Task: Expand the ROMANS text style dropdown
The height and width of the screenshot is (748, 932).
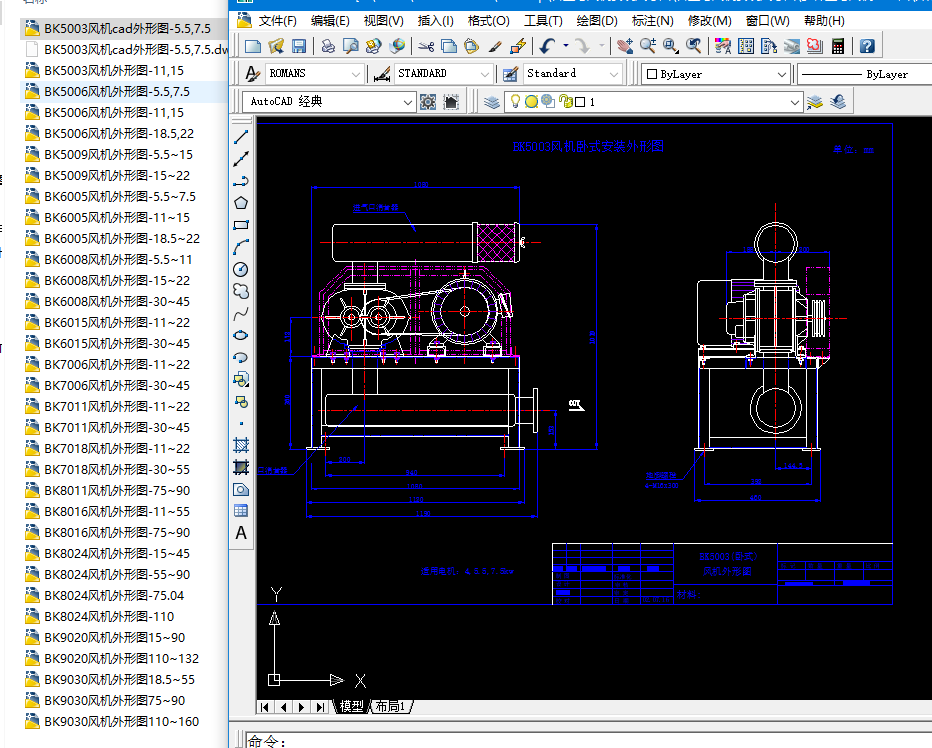Action: 356,74
